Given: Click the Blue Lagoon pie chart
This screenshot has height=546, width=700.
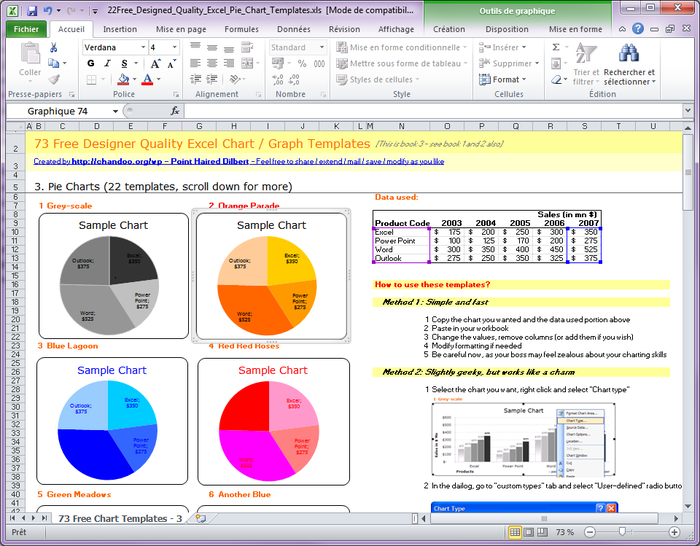Looking at the screenshot, I should (x=108, y=430).
